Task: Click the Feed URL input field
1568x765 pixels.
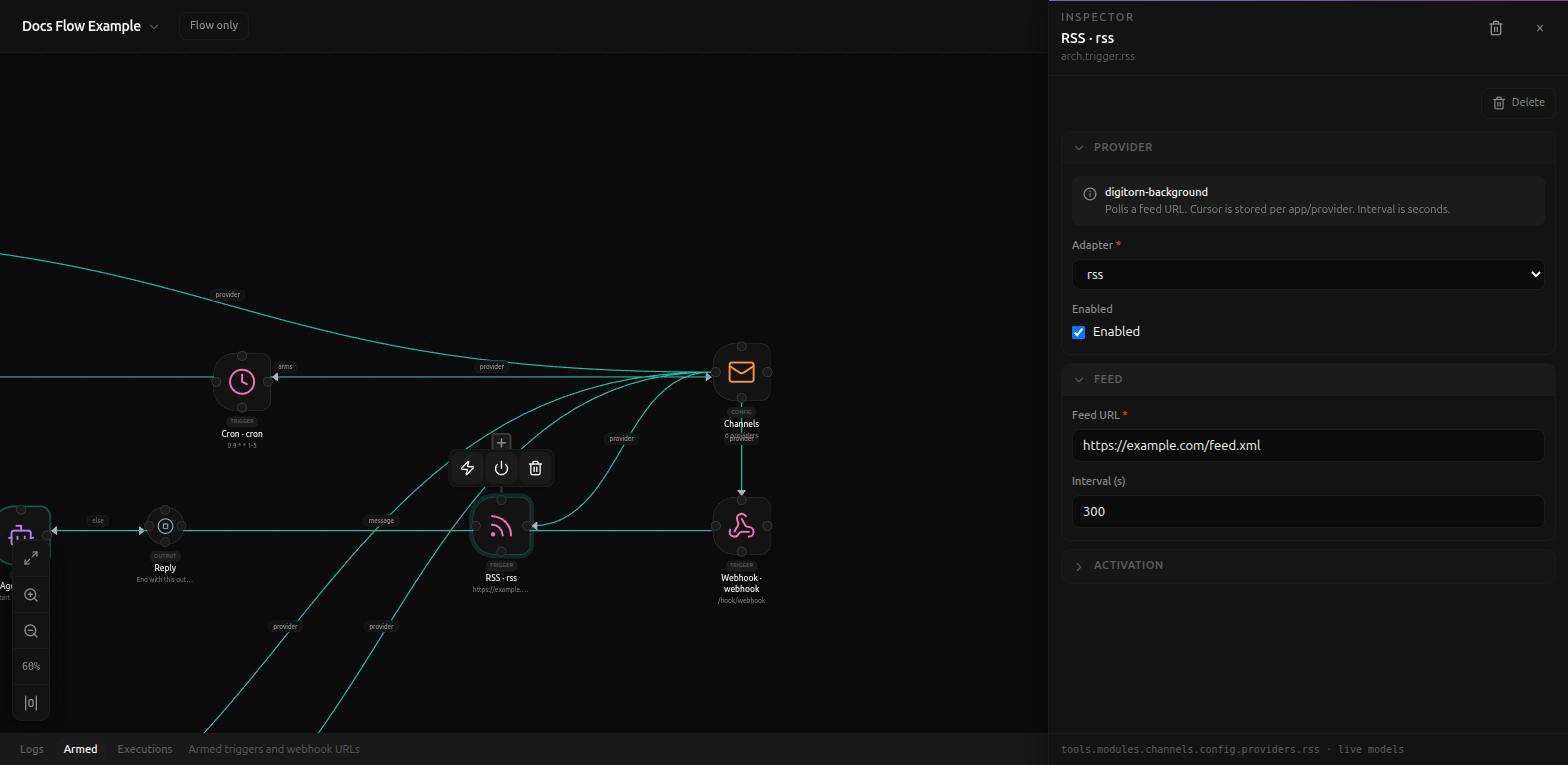Action: click(x=1308, y=445)
